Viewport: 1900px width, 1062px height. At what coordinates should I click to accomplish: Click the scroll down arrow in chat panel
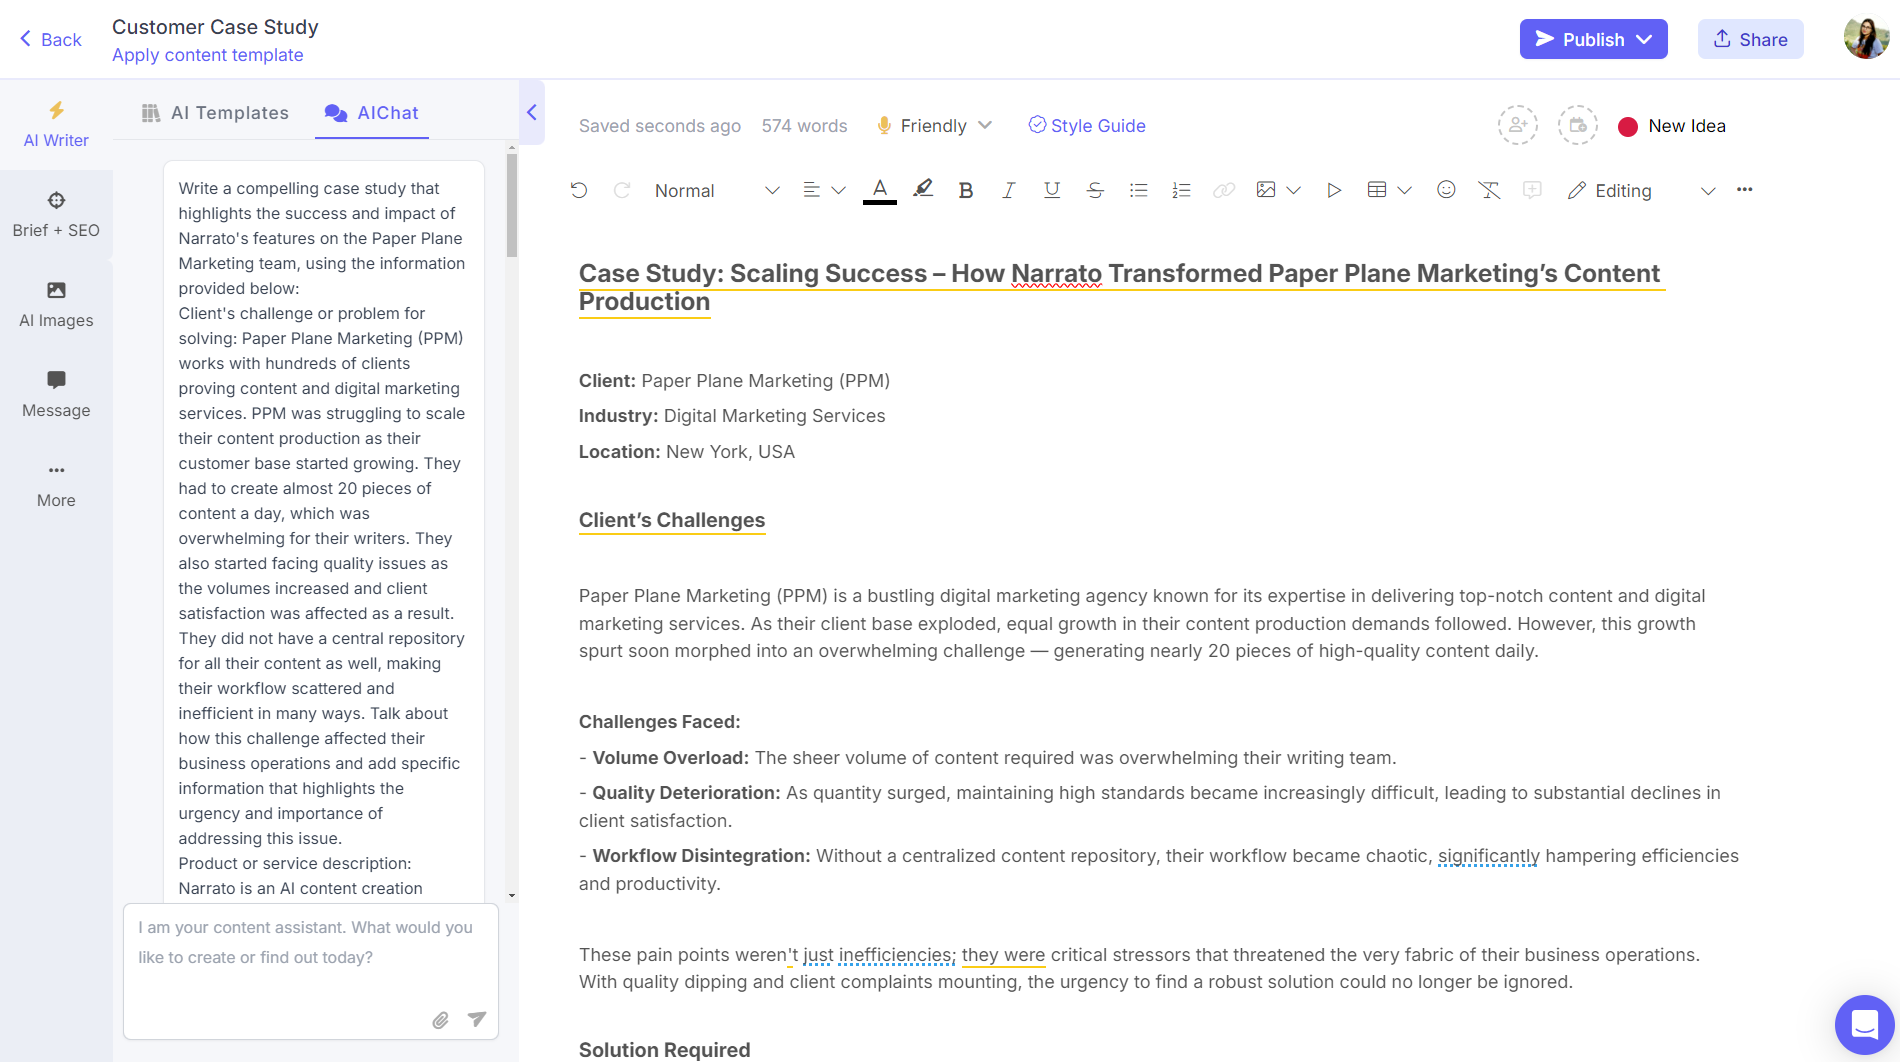512,895
